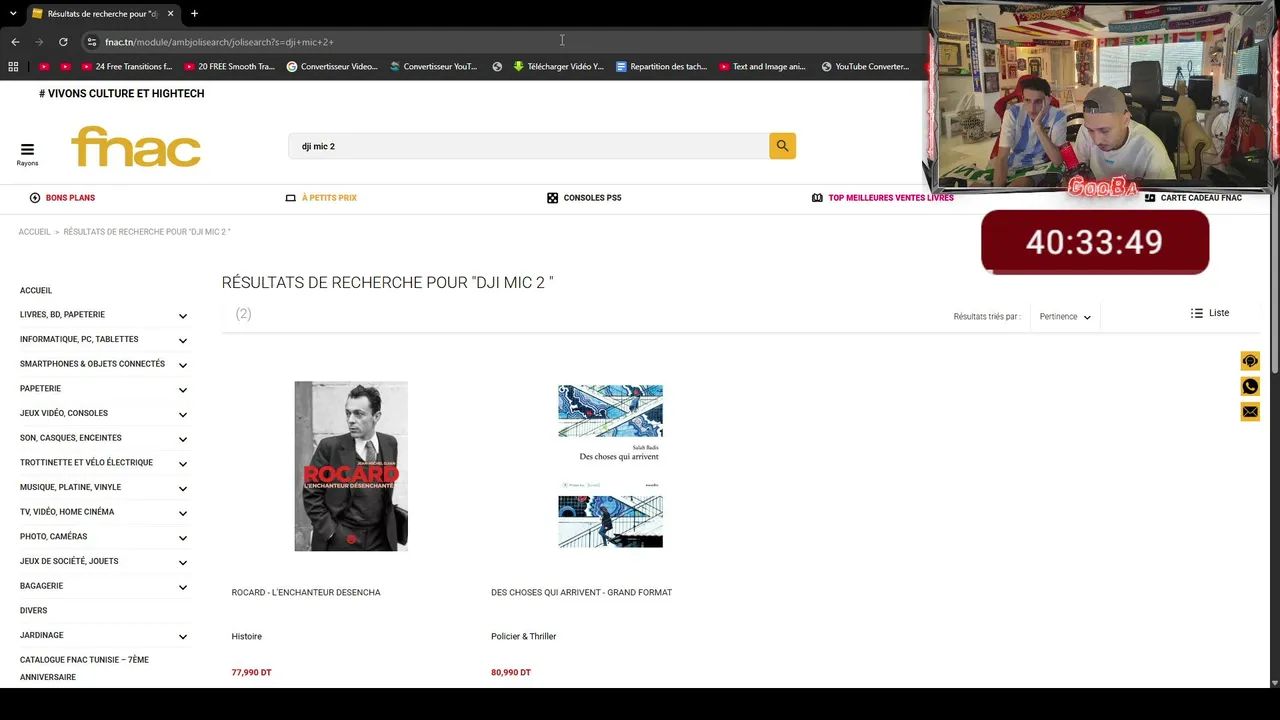Expand the Musique, Platine, Vinyle category
Viewport: 1280px width, 720px height.
tap(183, 489)
